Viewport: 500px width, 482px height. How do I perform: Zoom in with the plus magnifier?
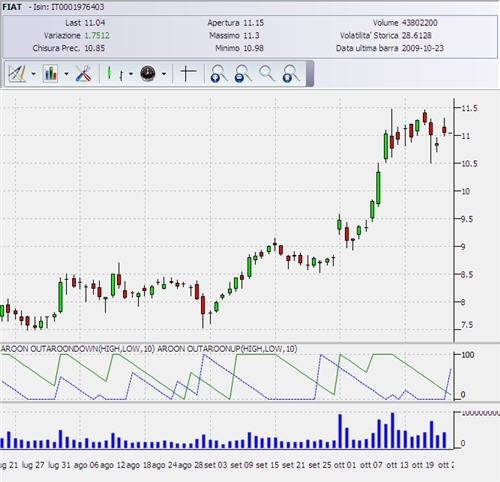(x=219, y=73)
